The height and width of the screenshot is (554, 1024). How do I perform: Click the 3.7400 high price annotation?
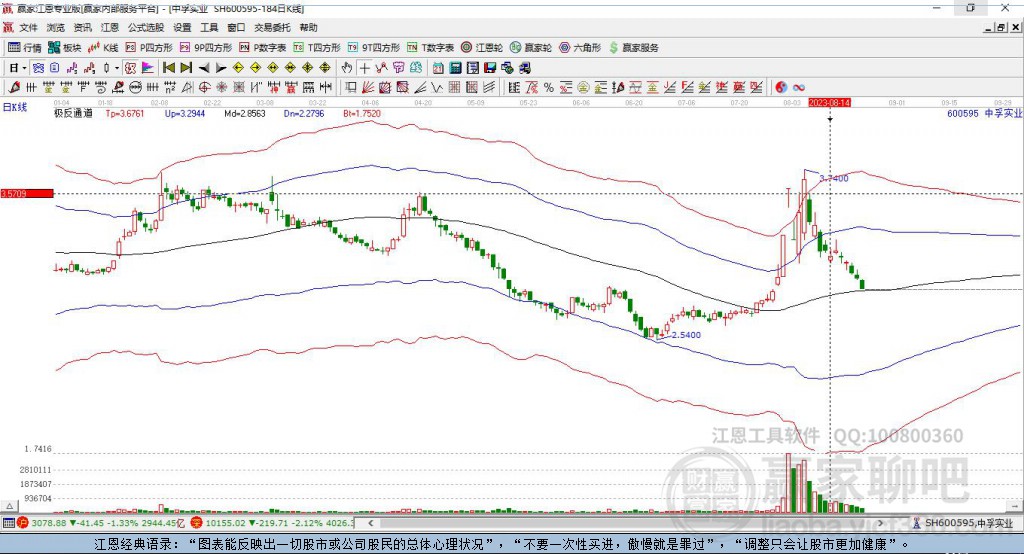click(834, 178)
